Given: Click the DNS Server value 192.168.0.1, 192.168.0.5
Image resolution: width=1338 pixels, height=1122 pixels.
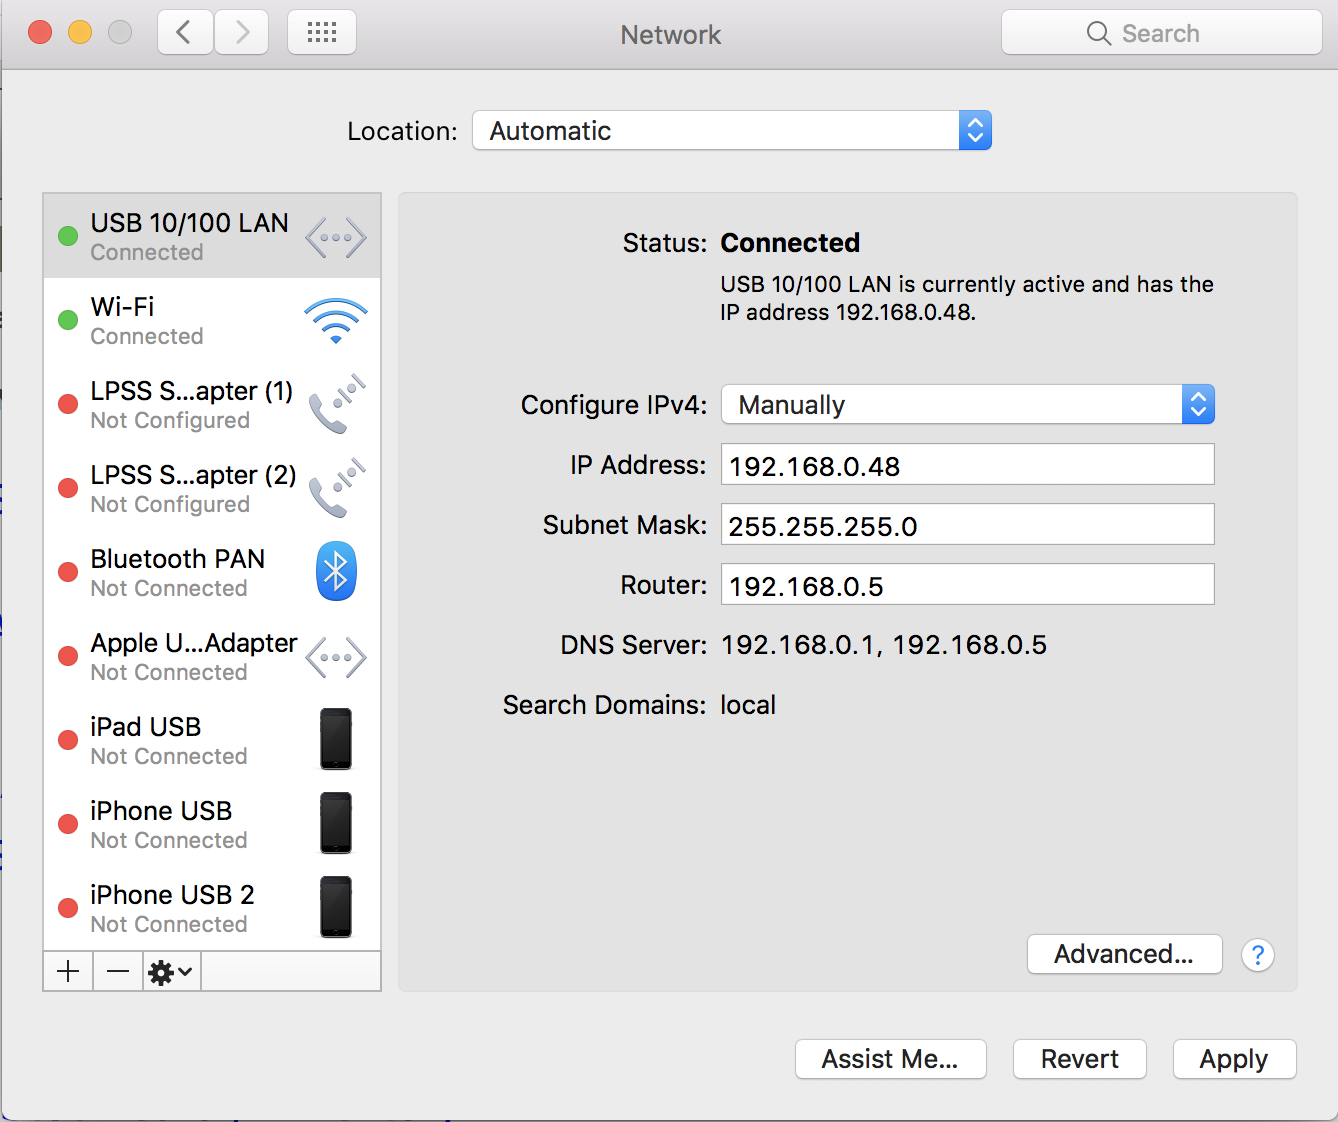Looking at the screenshot, I should [x=884, y=645].
